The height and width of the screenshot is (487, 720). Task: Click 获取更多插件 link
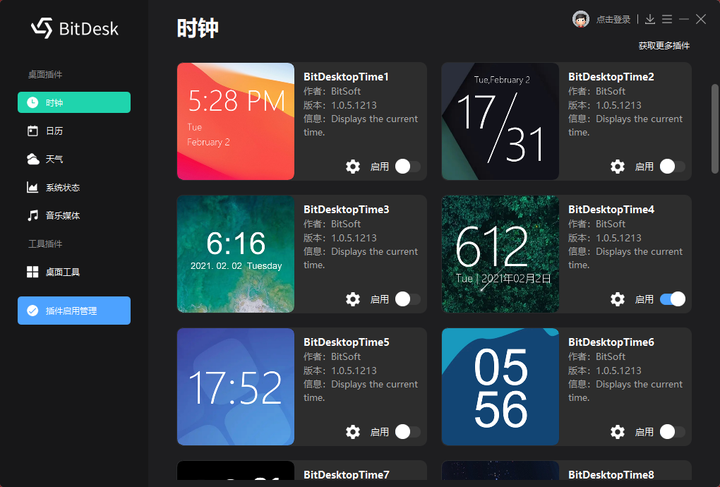pos(664,45)
